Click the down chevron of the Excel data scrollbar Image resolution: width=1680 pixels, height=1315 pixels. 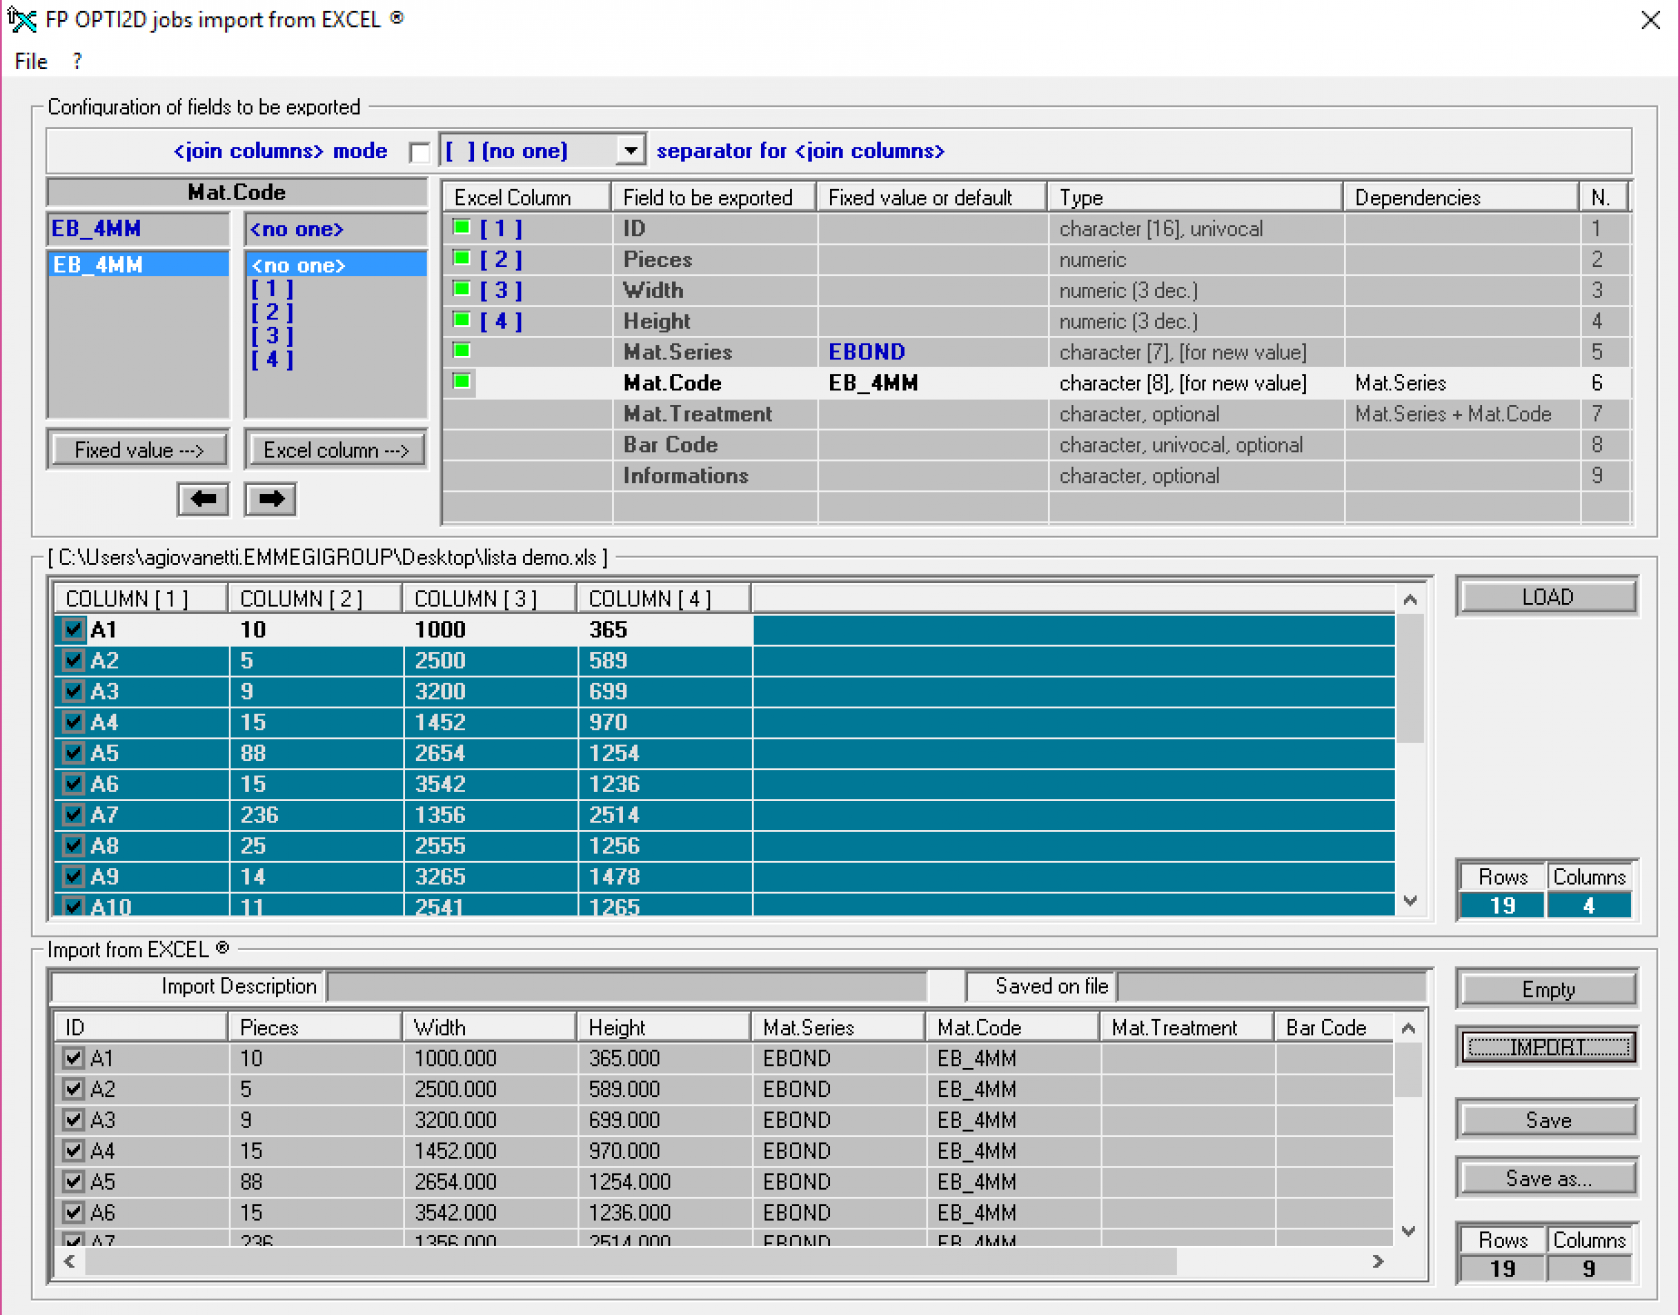(x=1410, y=901)
